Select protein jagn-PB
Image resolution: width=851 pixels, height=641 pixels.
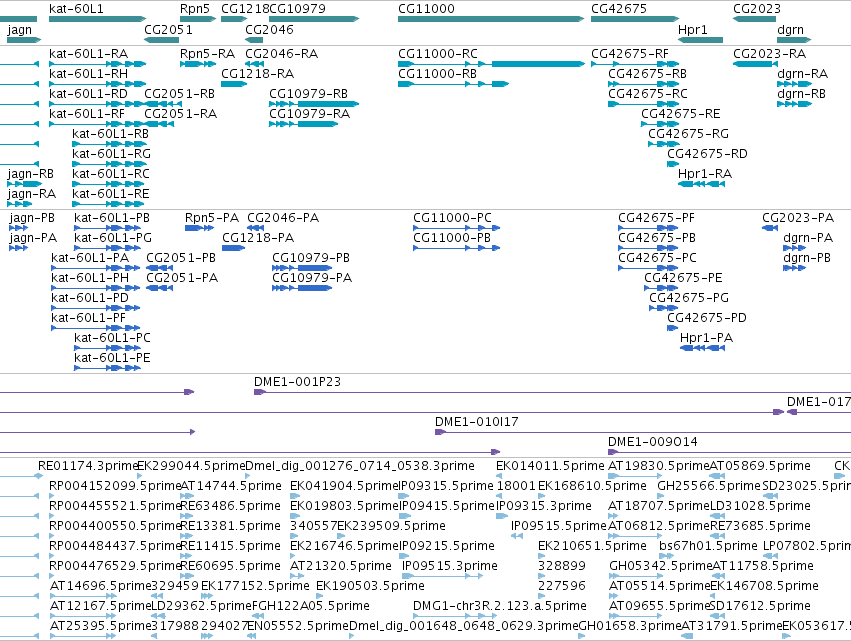18,228
